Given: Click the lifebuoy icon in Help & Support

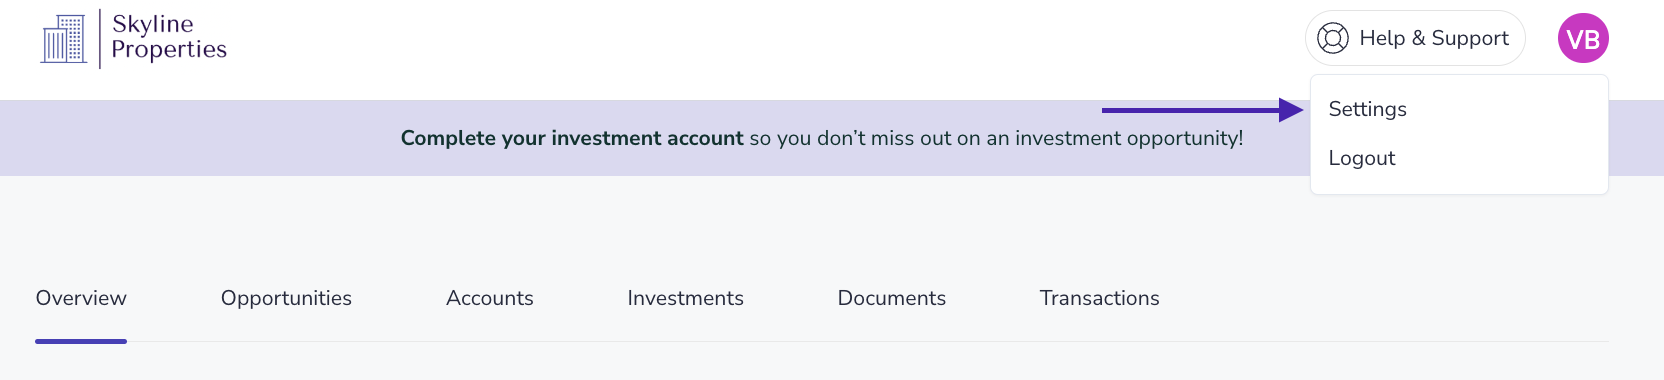Looking at the screenshot, I should pyautogui.click(x=1332, y=38).
